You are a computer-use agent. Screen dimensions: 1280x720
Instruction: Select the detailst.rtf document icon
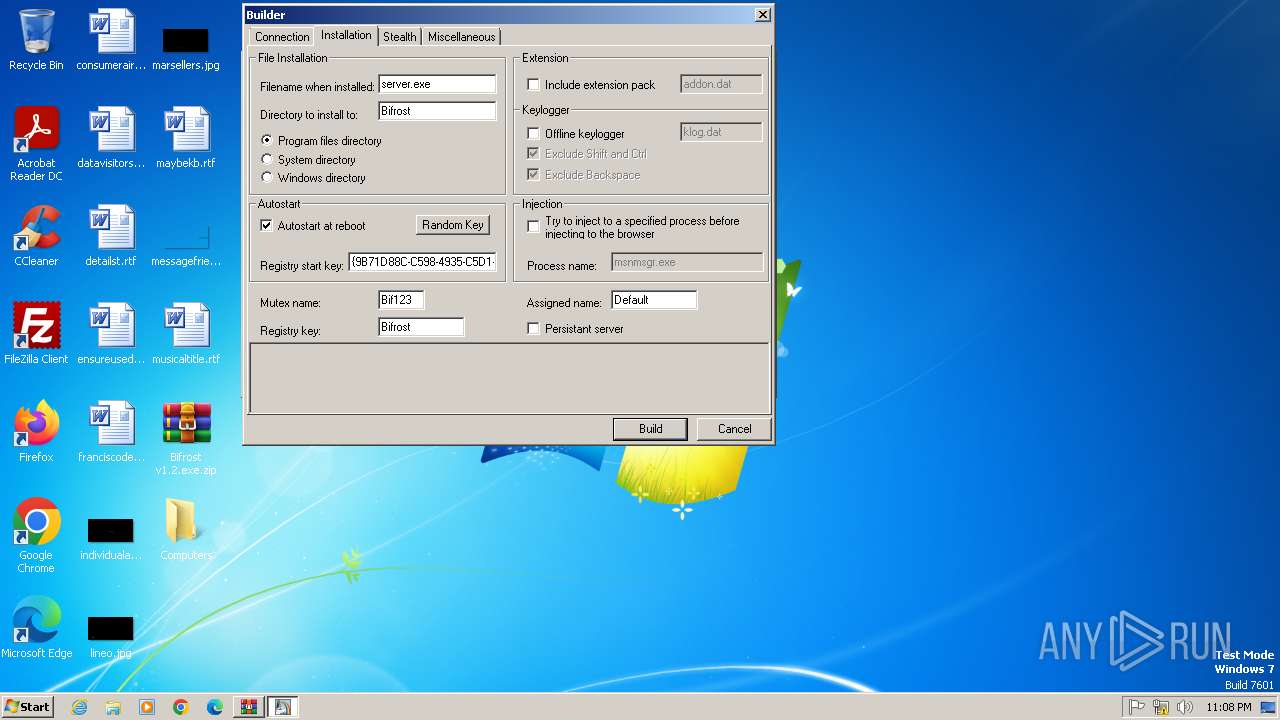pyautogui.click(x=111, y=236)
